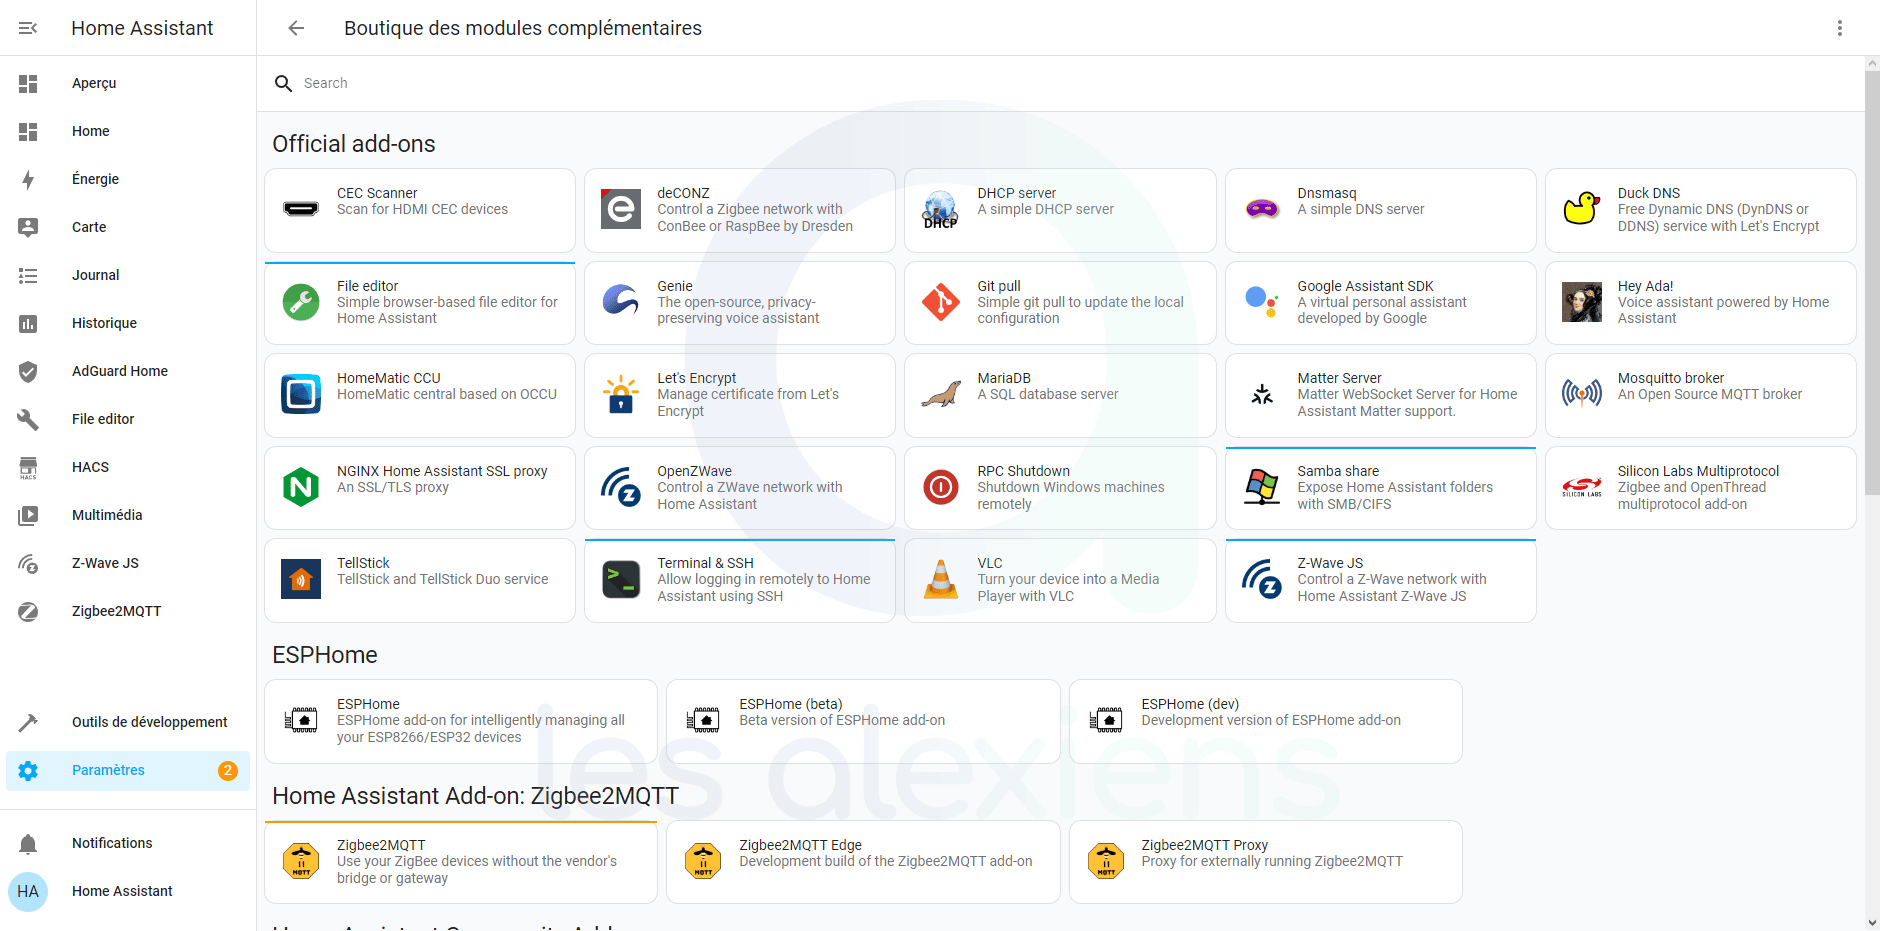Open Aperçu in the sidebar
The image size is (1880, 931).
point(128,83)
